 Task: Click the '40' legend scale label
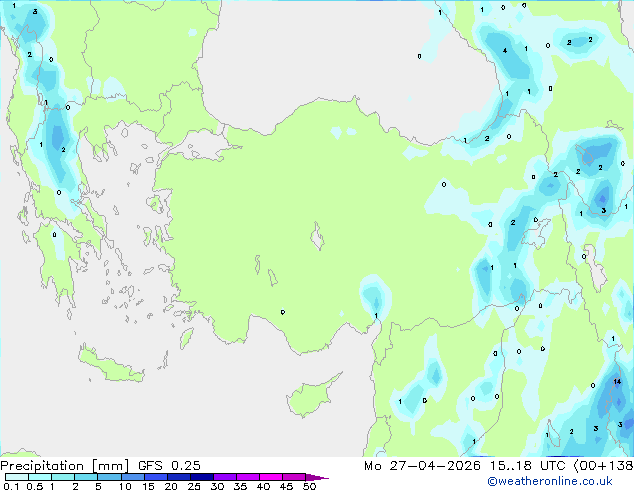click(263, 486)
